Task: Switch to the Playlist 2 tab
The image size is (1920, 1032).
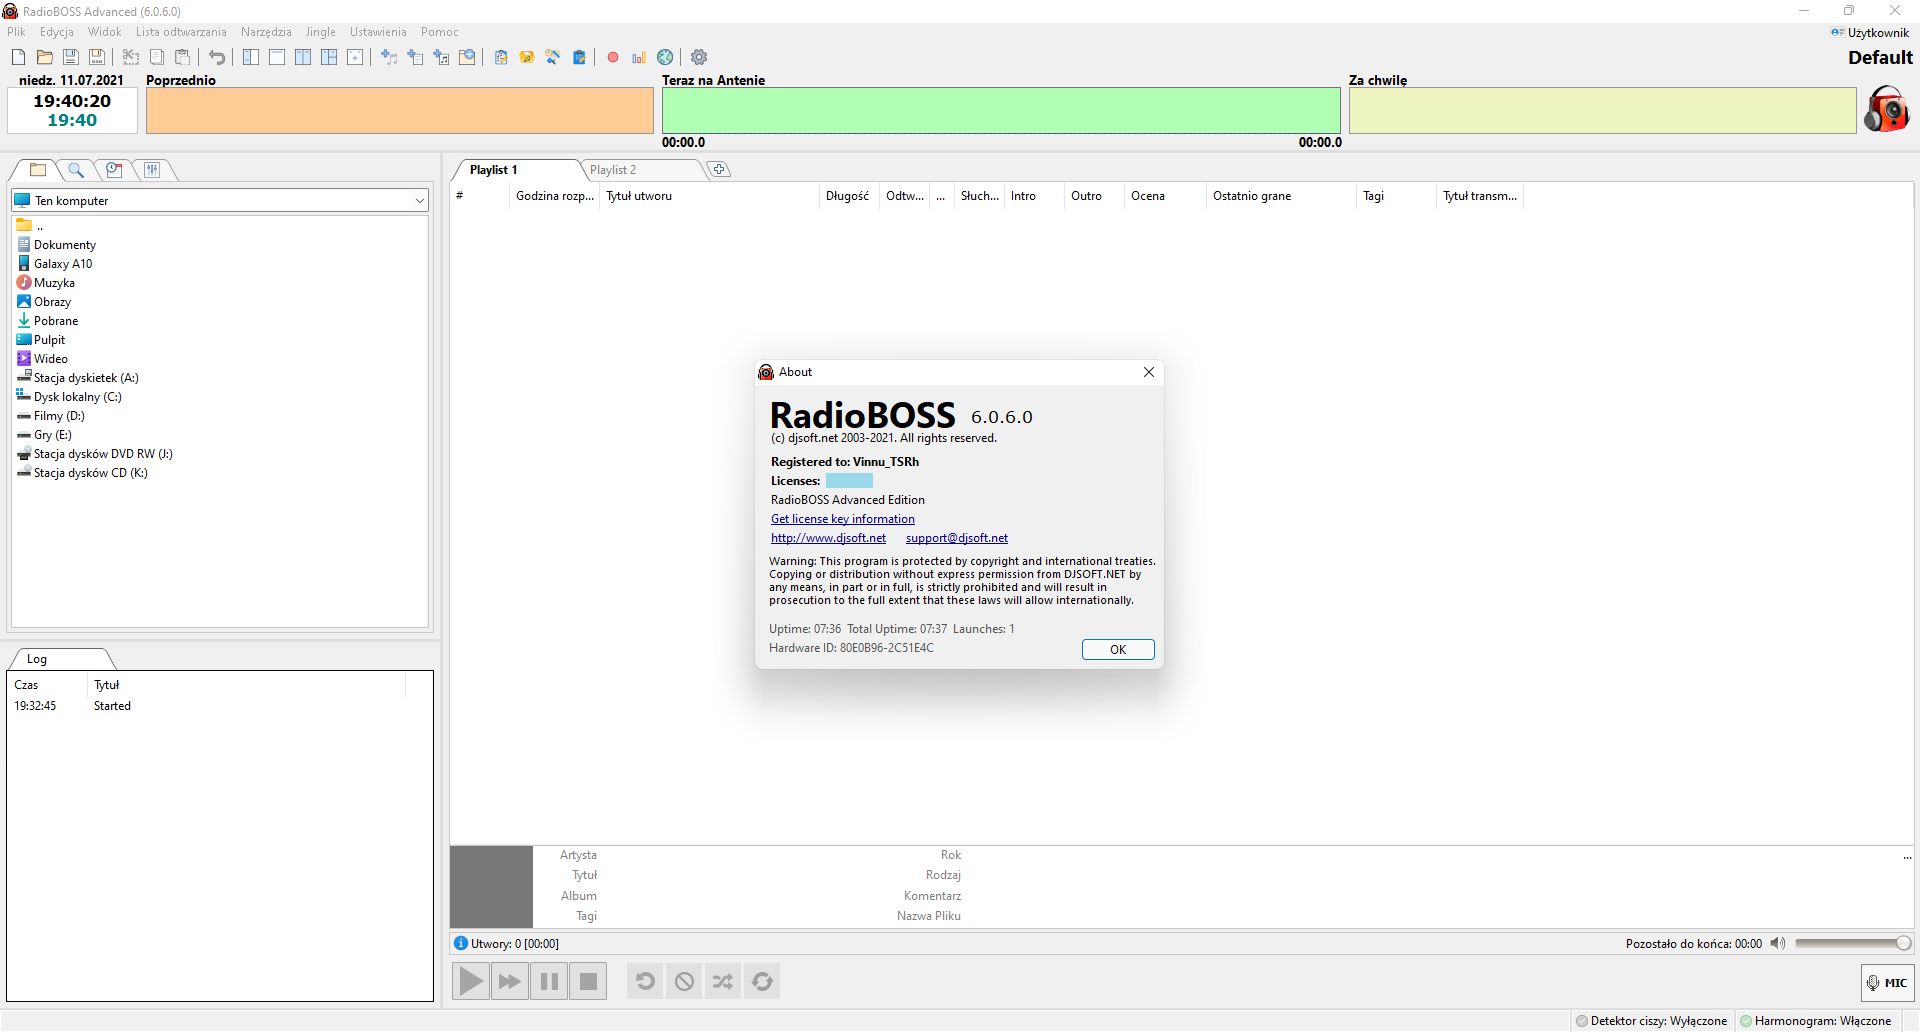Action: pyautogui.click(x=640, y=170)
